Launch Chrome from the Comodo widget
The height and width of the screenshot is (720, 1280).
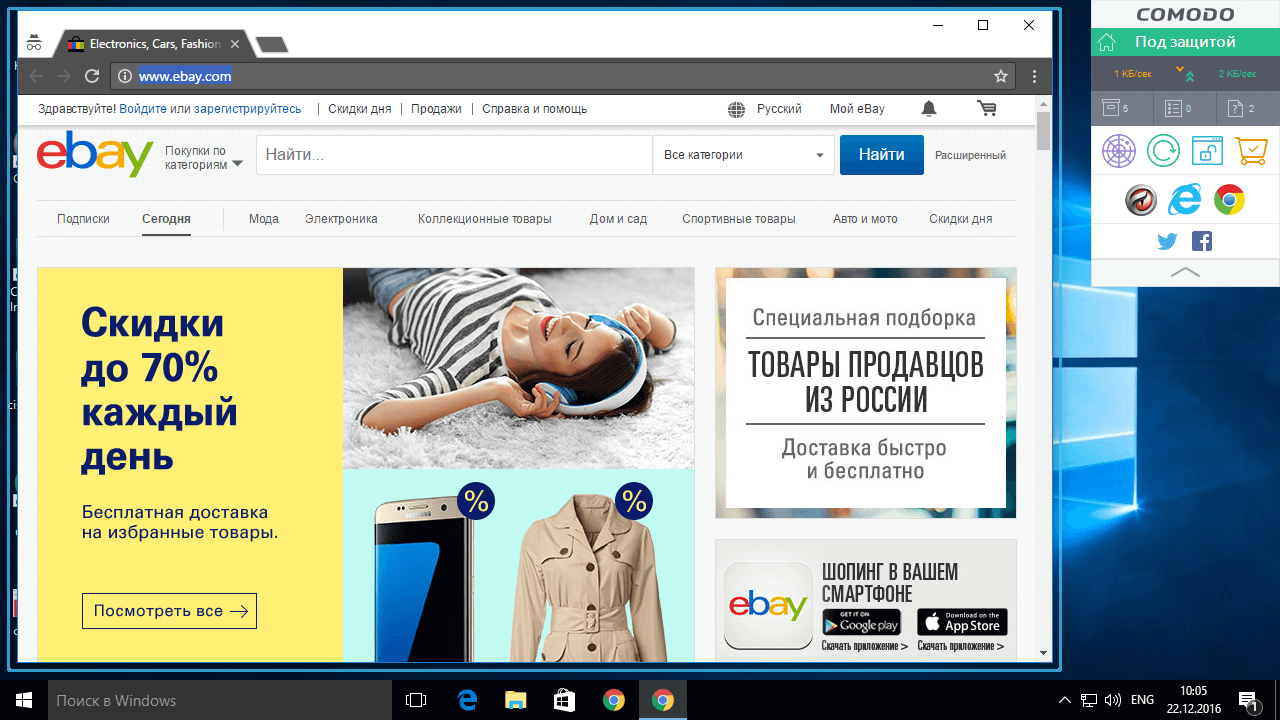(x=1229, y=199)
